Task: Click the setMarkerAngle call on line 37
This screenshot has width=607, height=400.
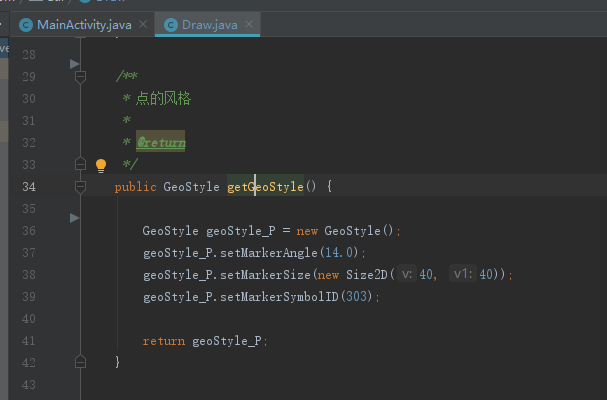Action: tap(269, 253)
